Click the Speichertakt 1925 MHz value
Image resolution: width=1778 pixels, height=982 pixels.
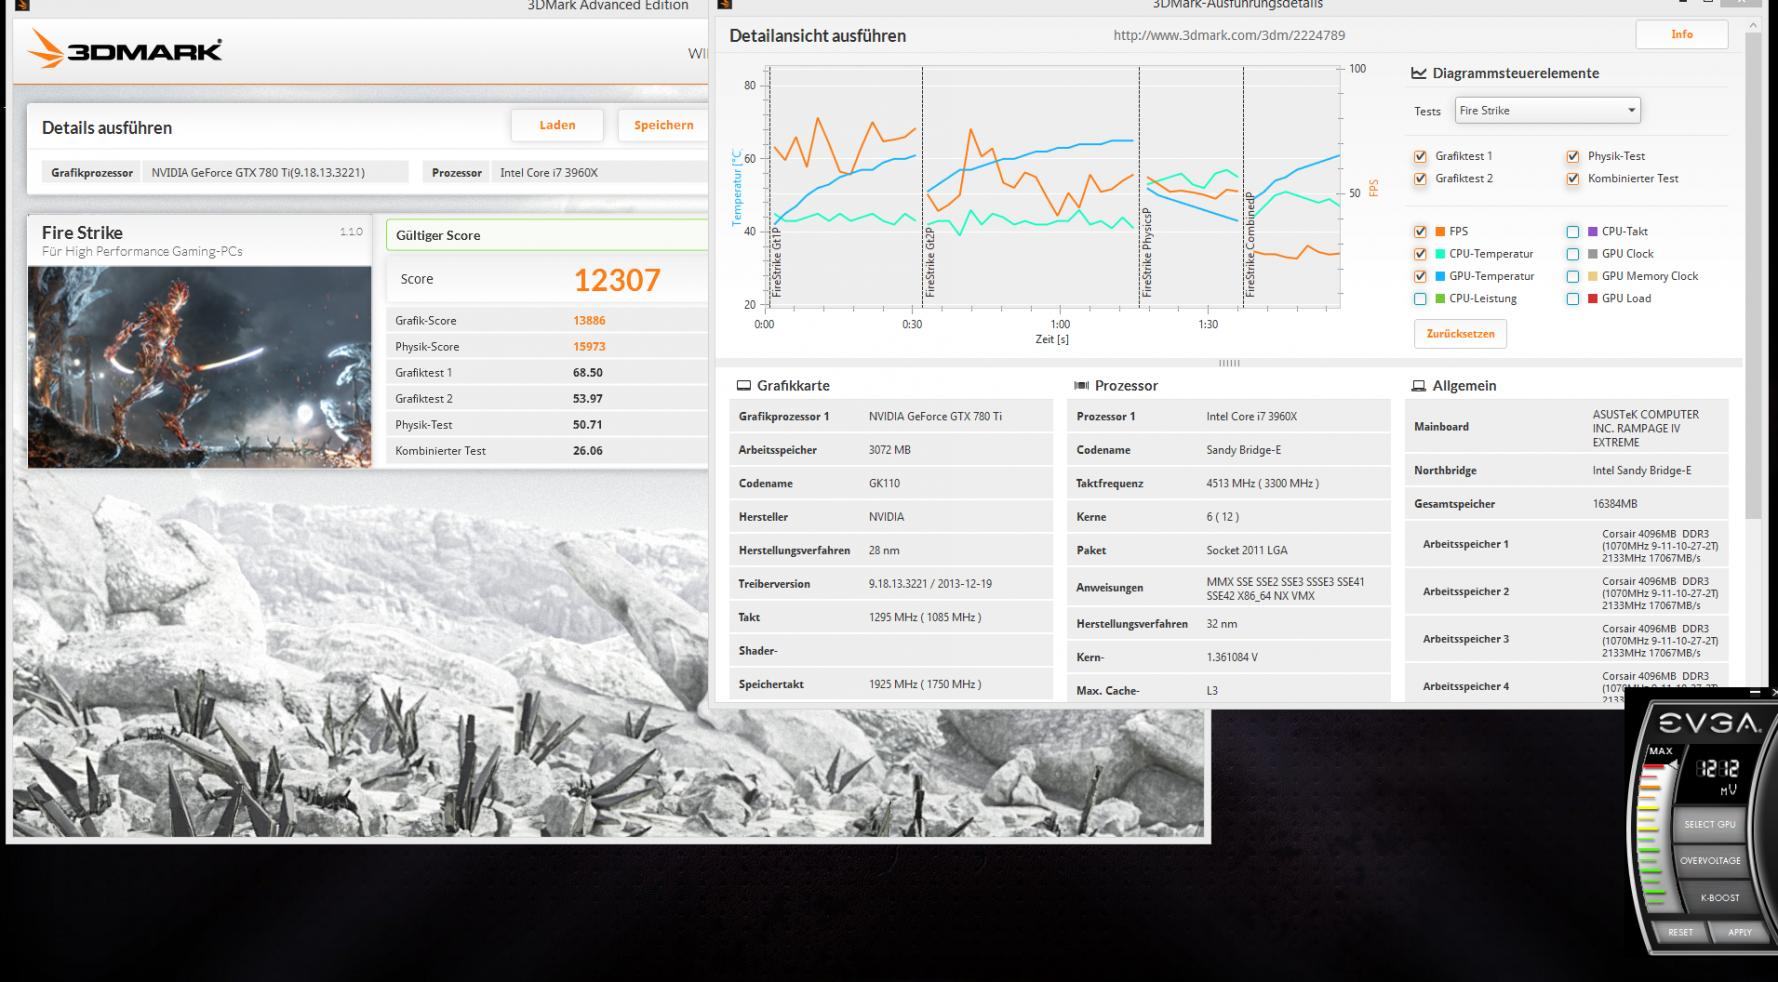point(925,685)
